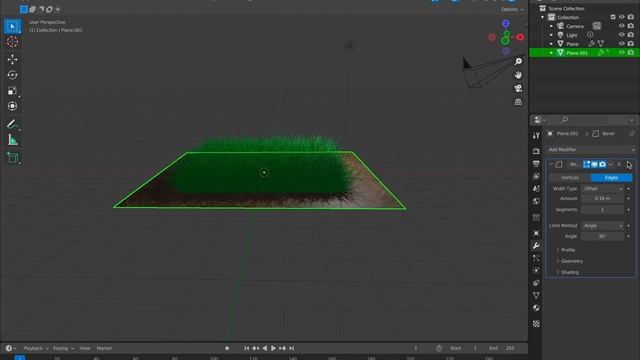Open the Playback menu

point(36,349)
